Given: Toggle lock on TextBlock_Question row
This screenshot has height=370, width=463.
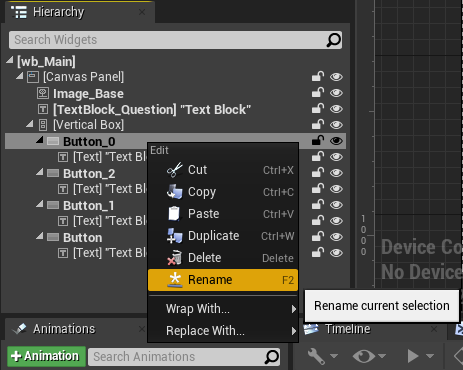Looking at the screenshot, I should click(x=318, y=109).
